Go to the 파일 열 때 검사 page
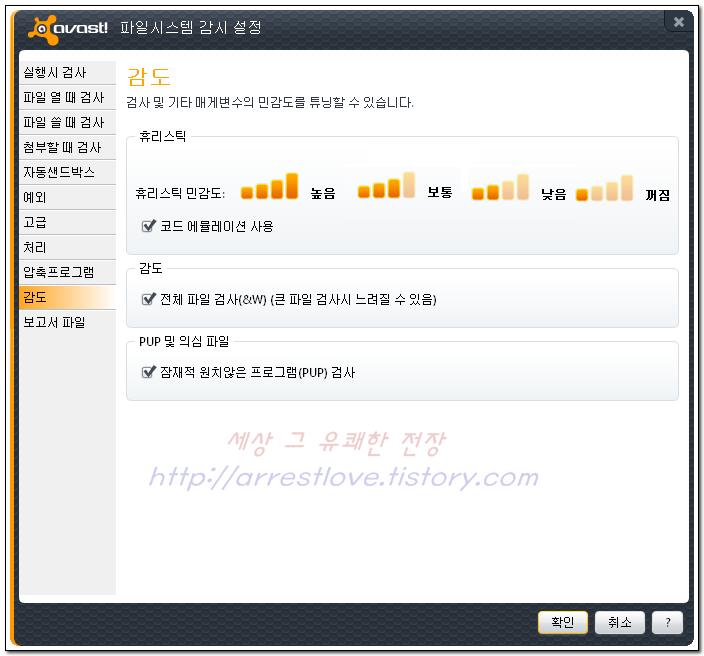 [67, 97]
